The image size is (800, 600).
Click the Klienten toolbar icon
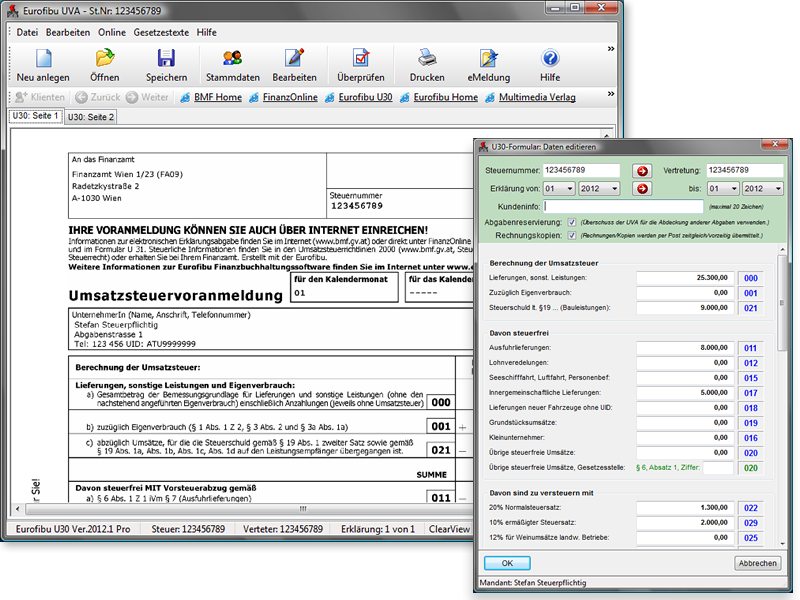(x=21, y=97)
